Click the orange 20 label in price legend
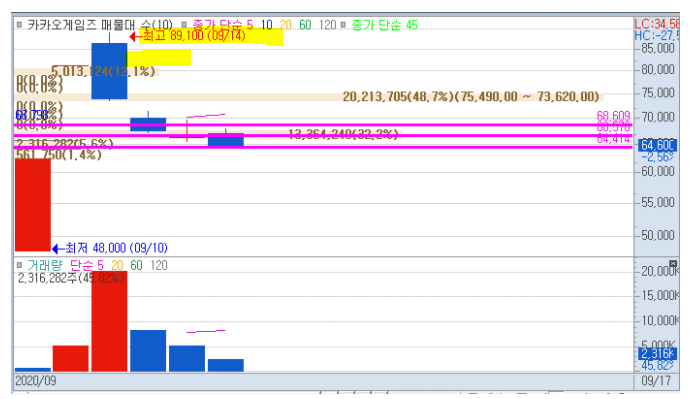 (x=286, y=25)
